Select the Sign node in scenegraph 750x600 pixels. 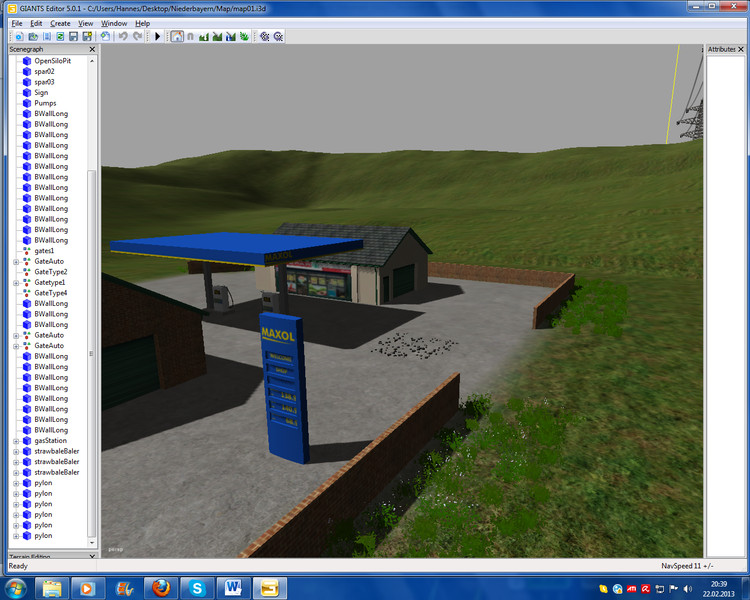click(x=41, y=92)
